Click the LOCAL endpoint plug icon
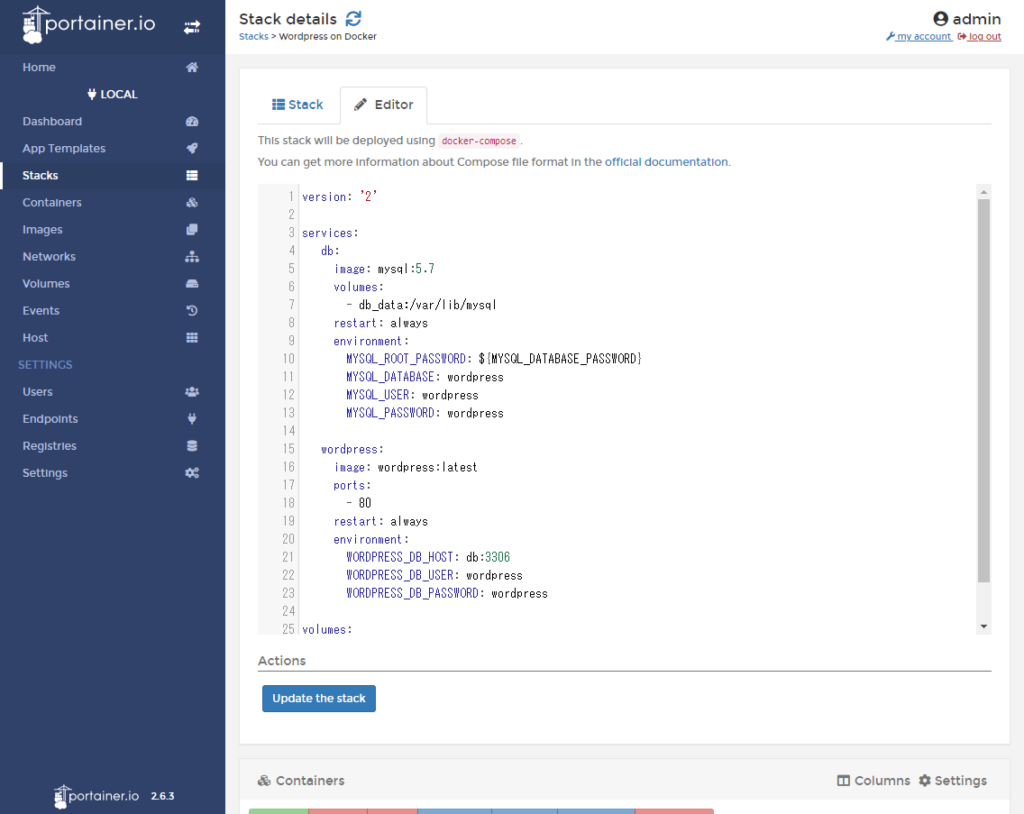The width and height of the screenshot is (1024, 814). (x=92, y=94)
